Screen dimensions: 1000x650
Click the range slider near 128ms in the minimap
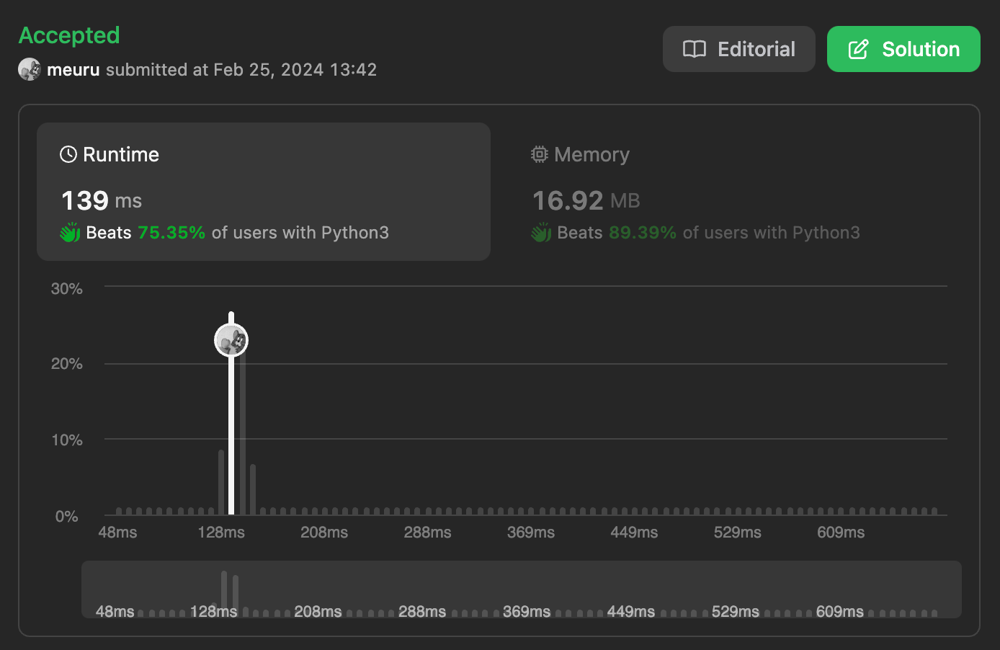pyautogui.click(x=224, y=590)
